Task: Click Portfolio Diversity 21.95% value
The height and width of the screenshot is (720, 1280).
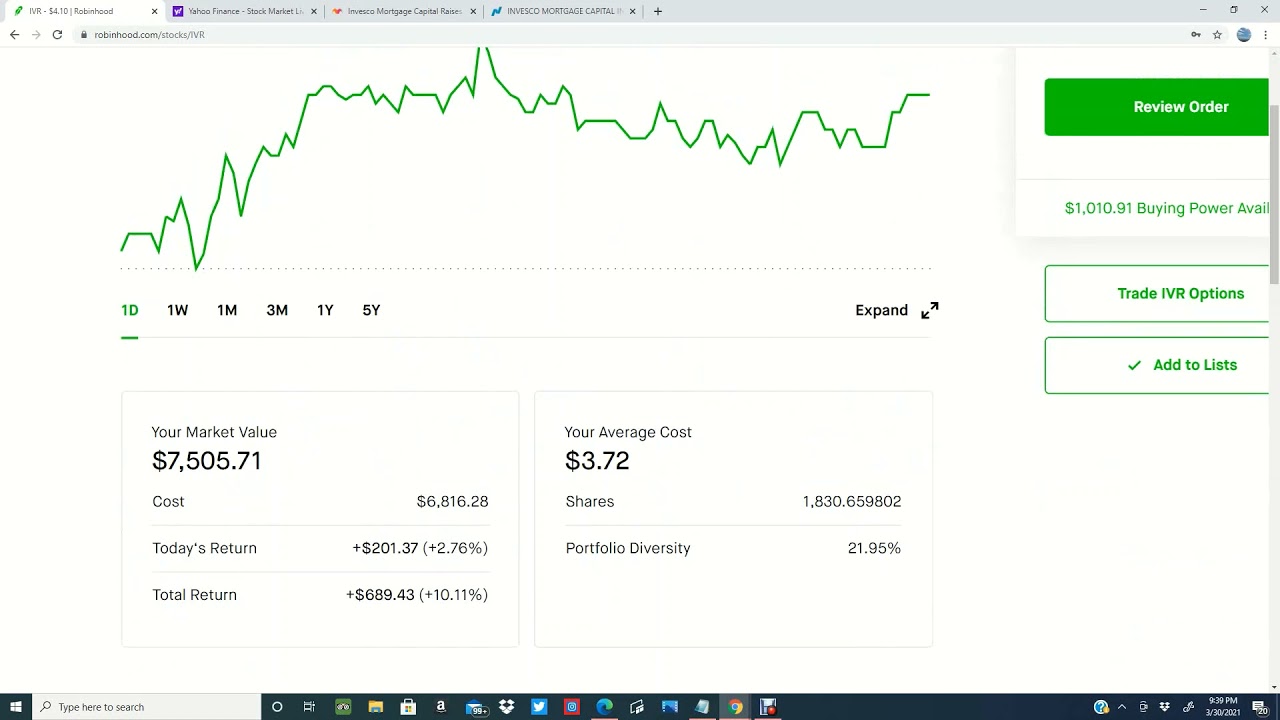Action: click(x=874, y=548)
